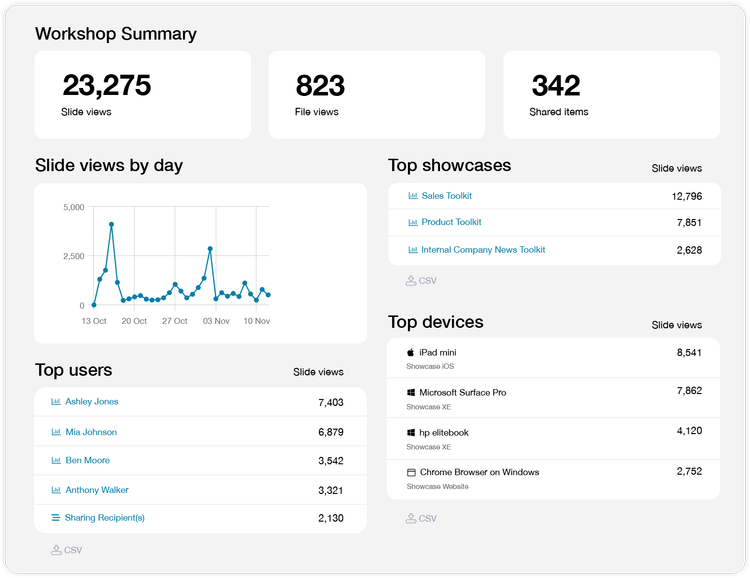Viewport: 750px width, 578px height.
Task: Click chart icon beside Ben Moore
Action: pyautogui.click(x=56, y=460)
